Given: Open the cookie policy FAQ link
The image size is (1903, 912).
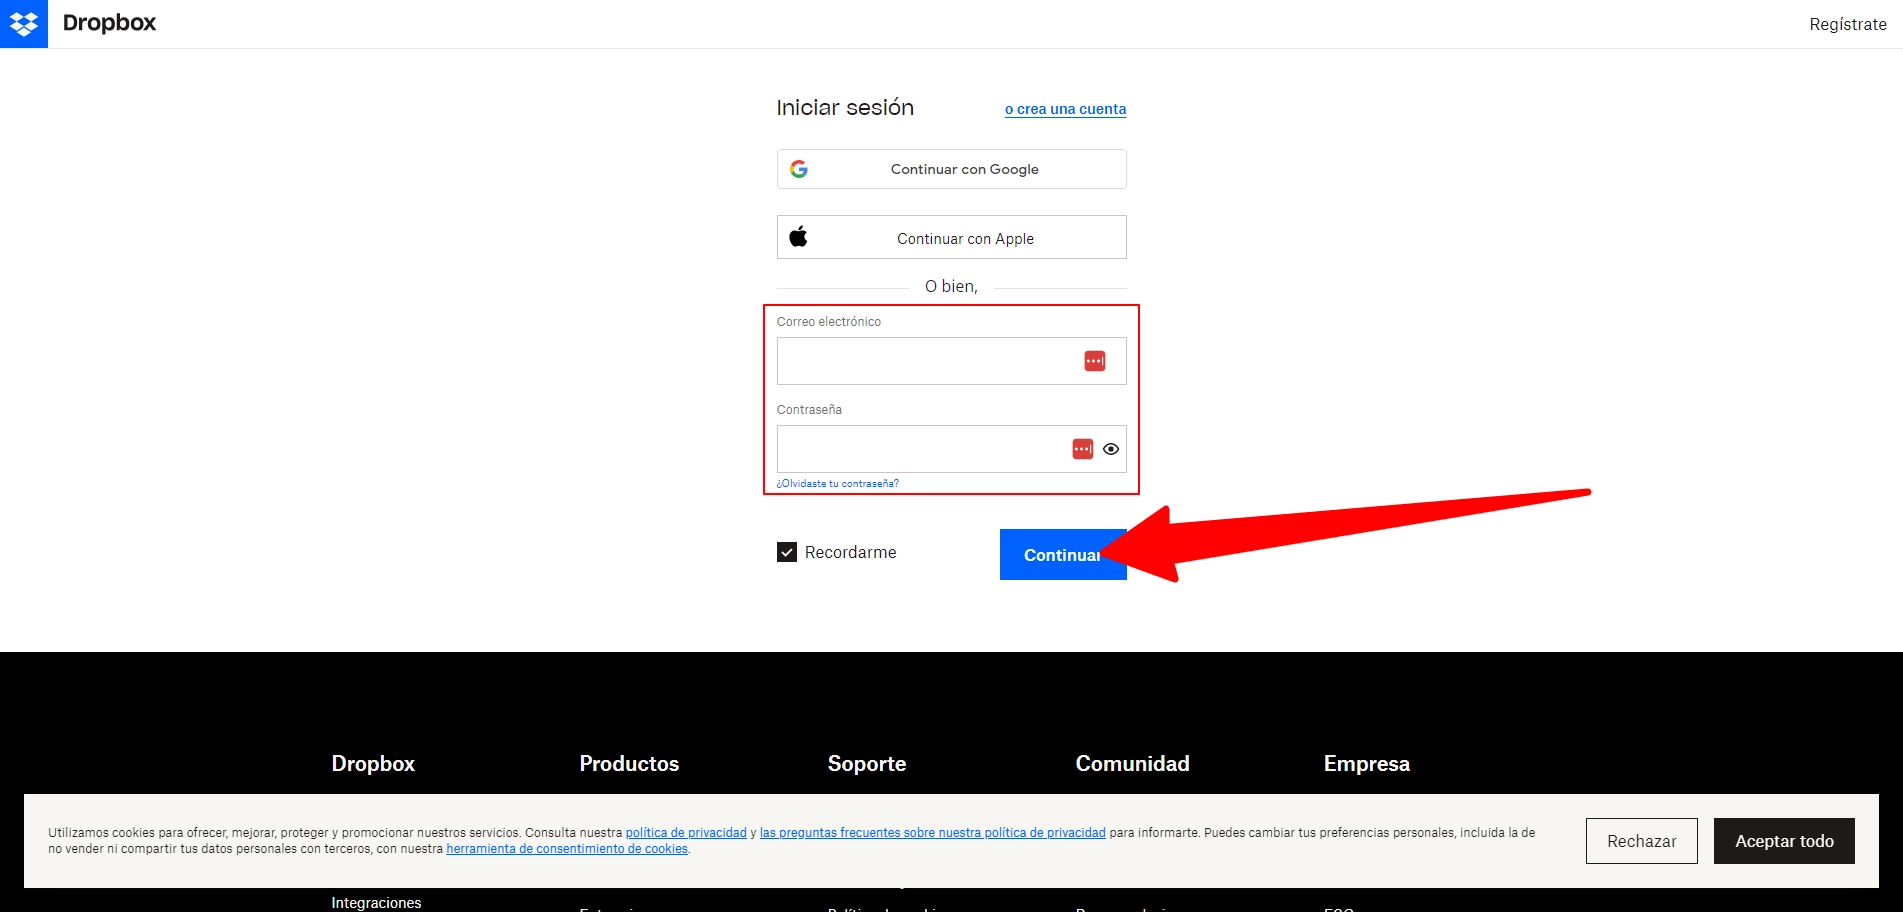Looking at the screenshot, I should coord(932,832).
